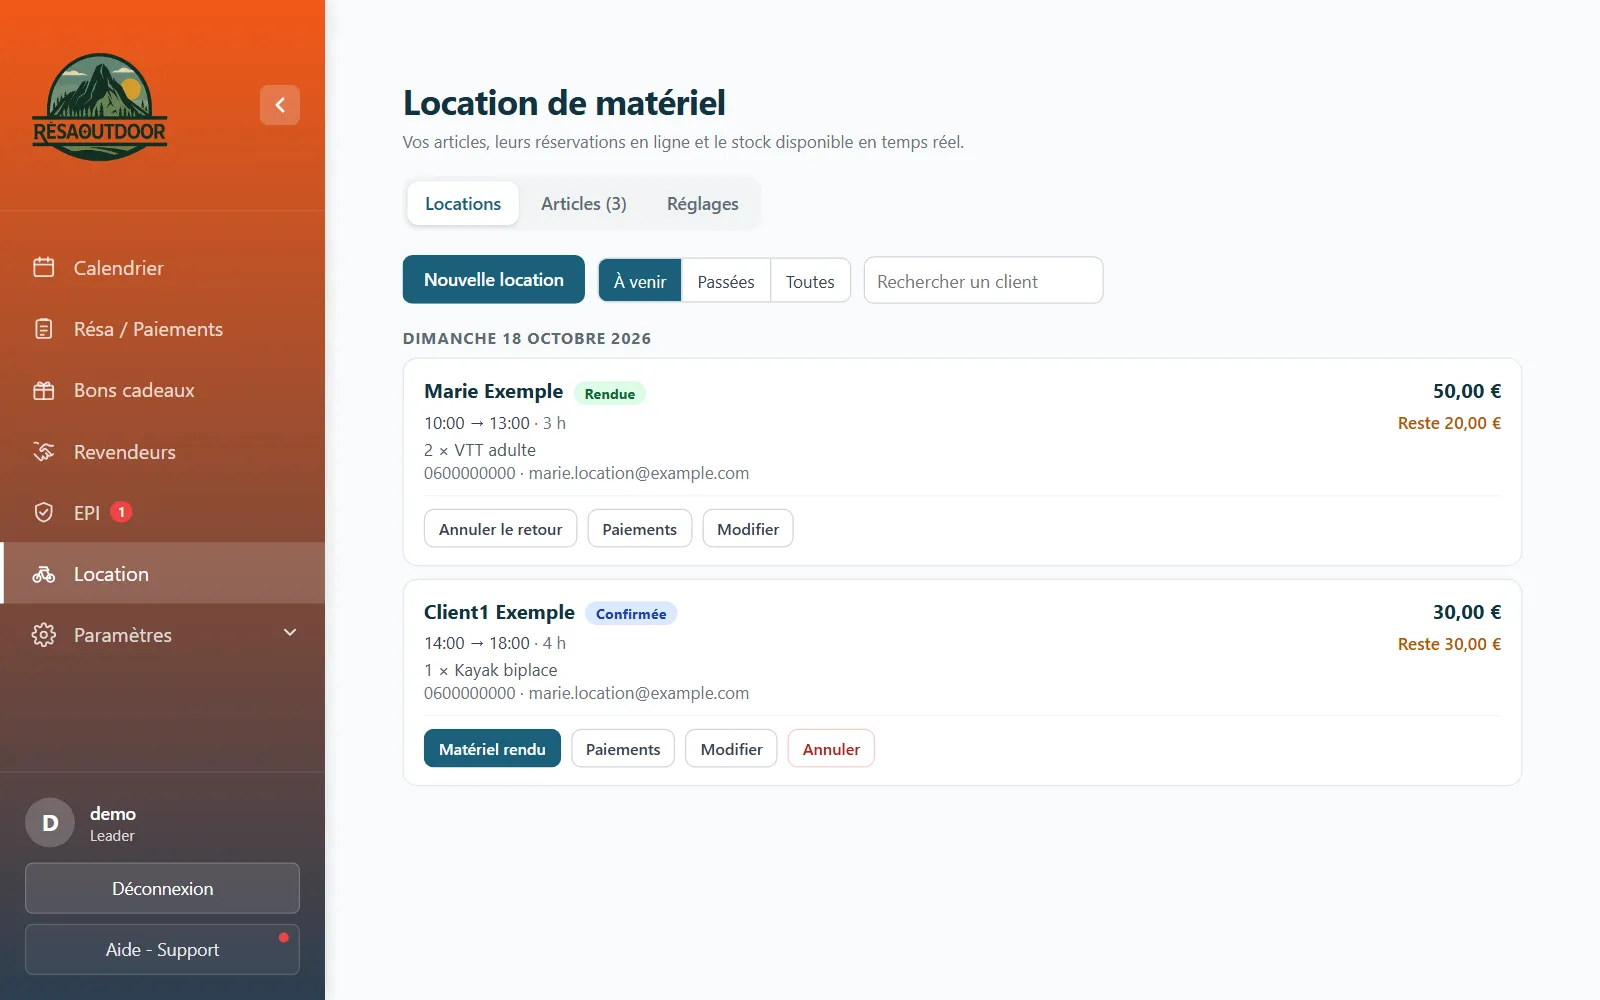Viewport: 1600px width, 1000px height.
Task: Click the Revendeurs handshake icon
Action: pyautogui.click(x=44, y=451)
